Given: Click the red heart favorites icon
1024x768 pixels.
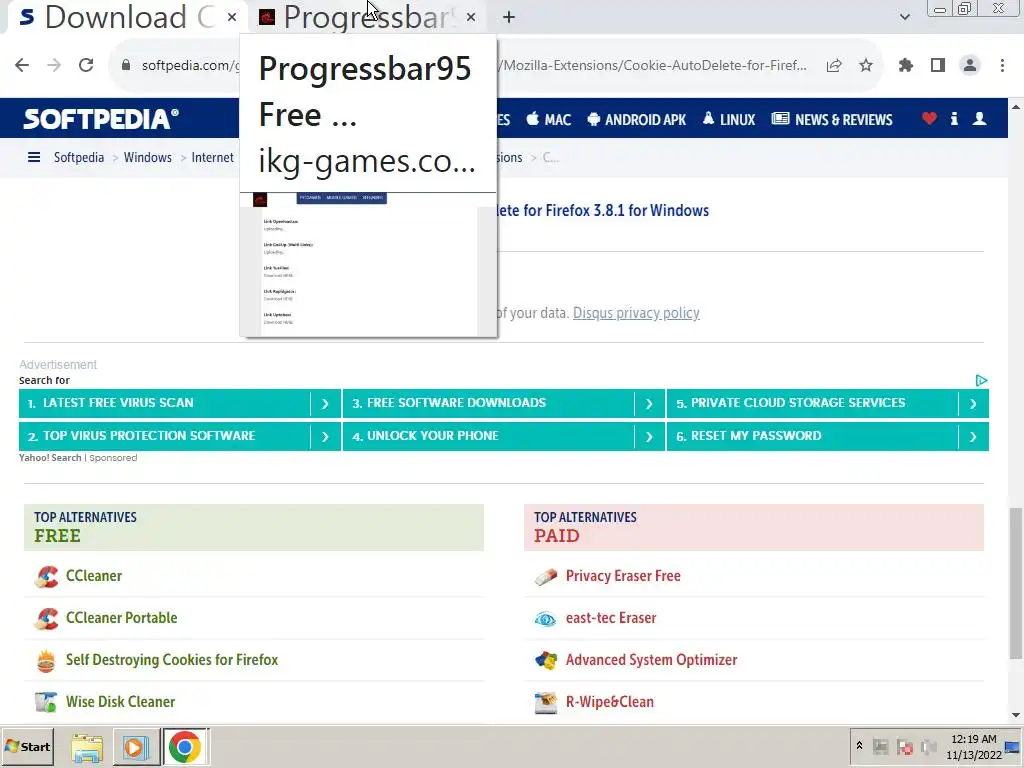Looking at the screenshot, I should [x=929, y=118].
